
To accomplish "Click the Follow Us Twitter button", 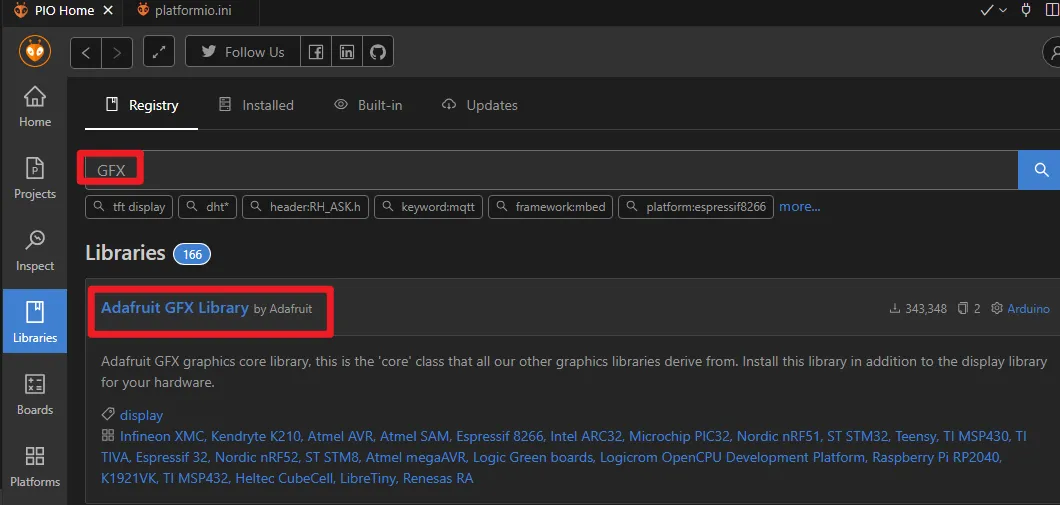I will [243, 52].
